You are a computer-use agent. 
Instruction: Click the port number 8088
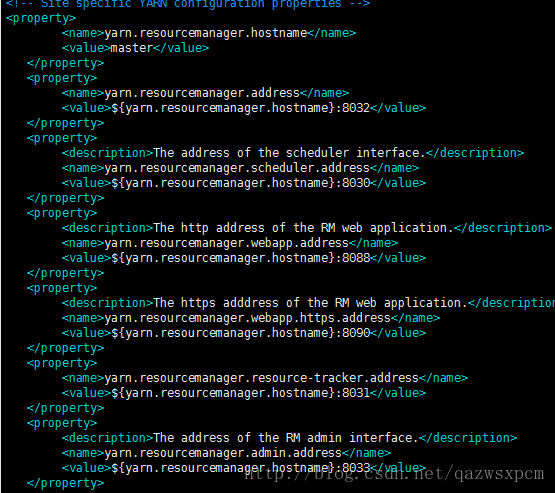[356, 258]
